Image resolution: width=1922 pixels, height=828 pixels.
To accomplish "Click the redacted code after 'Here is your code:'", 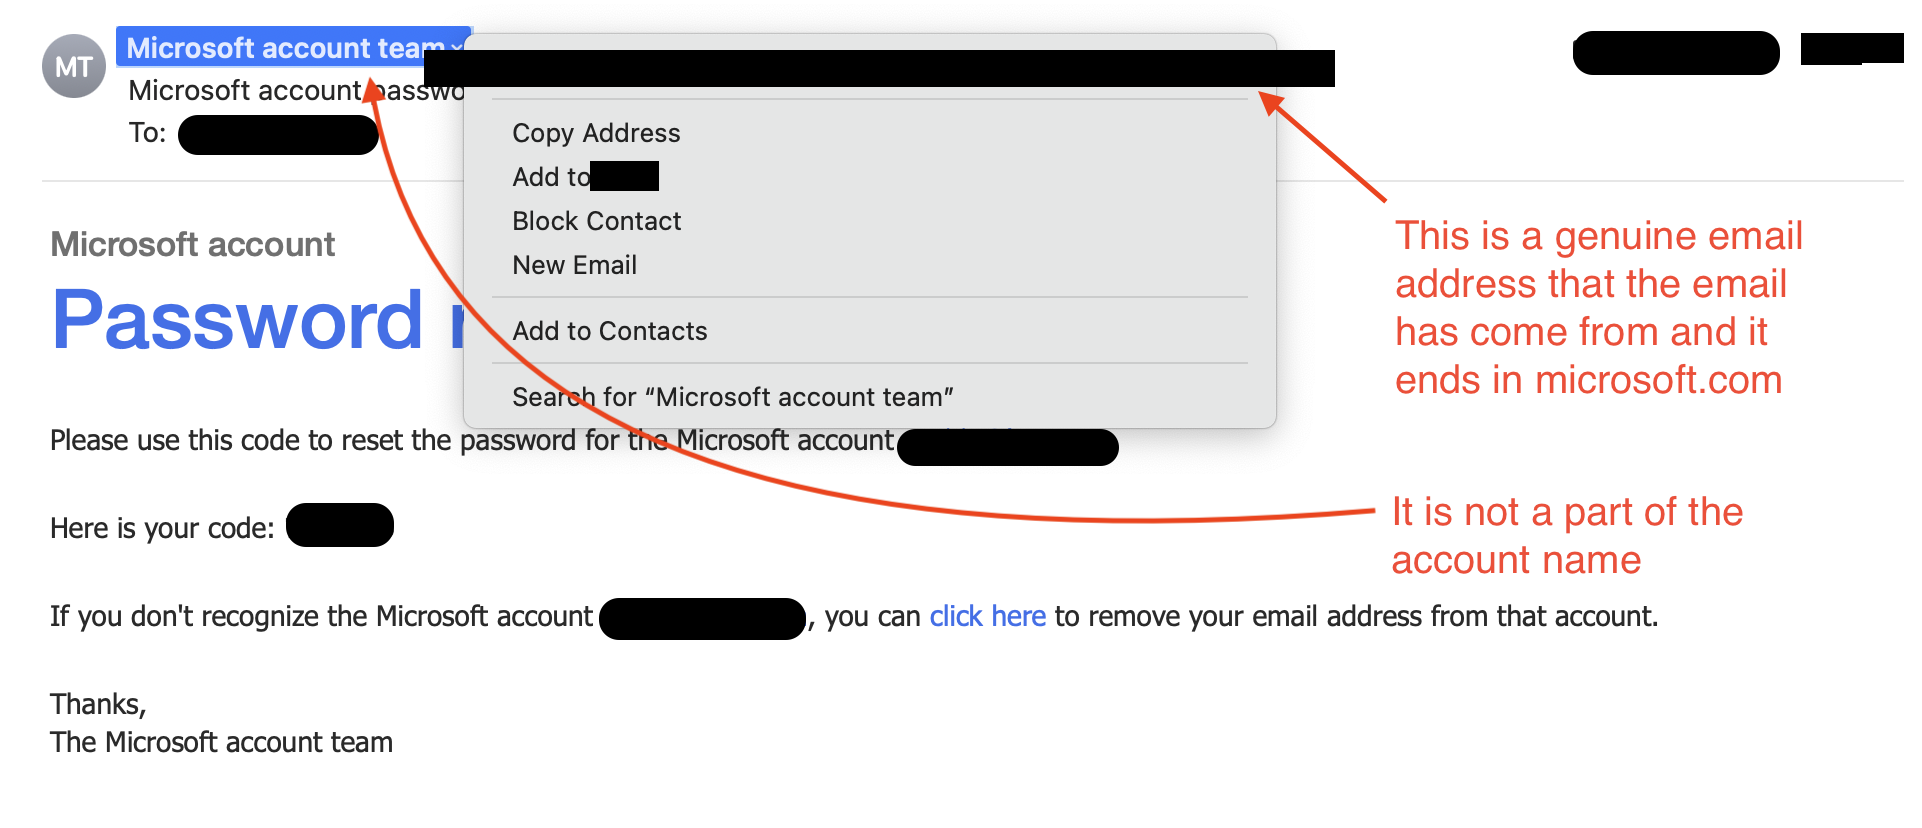I will tap(340, 525).
